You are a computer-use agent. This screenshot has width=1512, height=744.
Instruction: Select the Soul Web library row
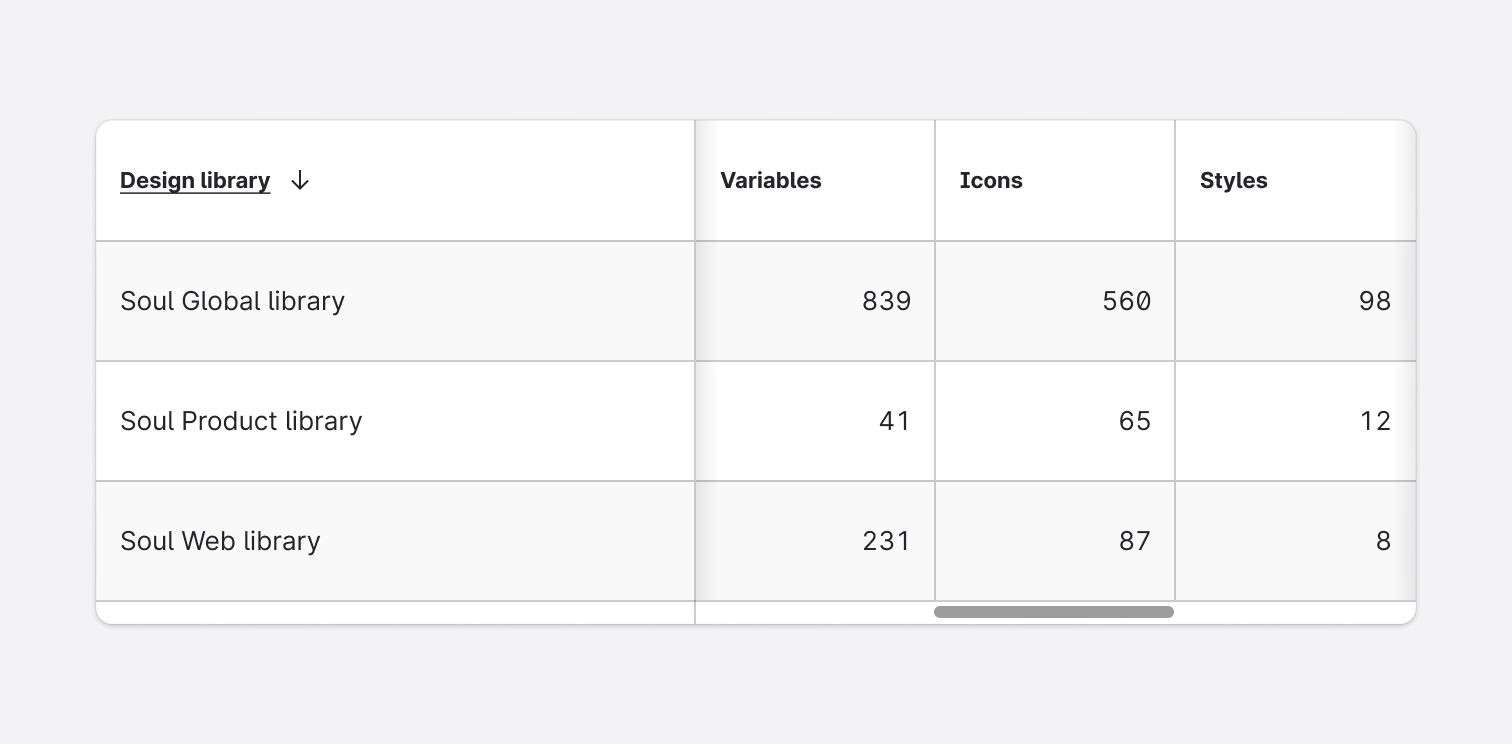click(x=220, y=541)
